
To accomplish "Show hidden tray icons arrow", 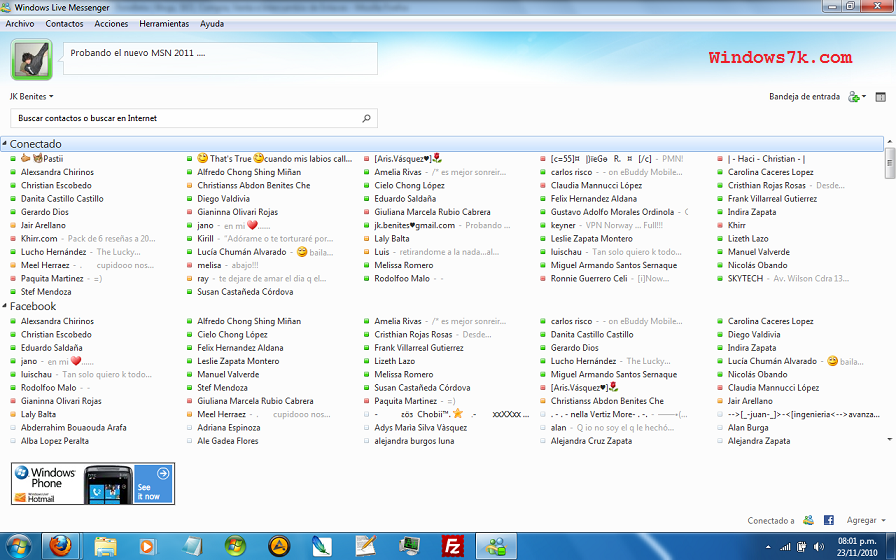I will (x=767, y=547).
